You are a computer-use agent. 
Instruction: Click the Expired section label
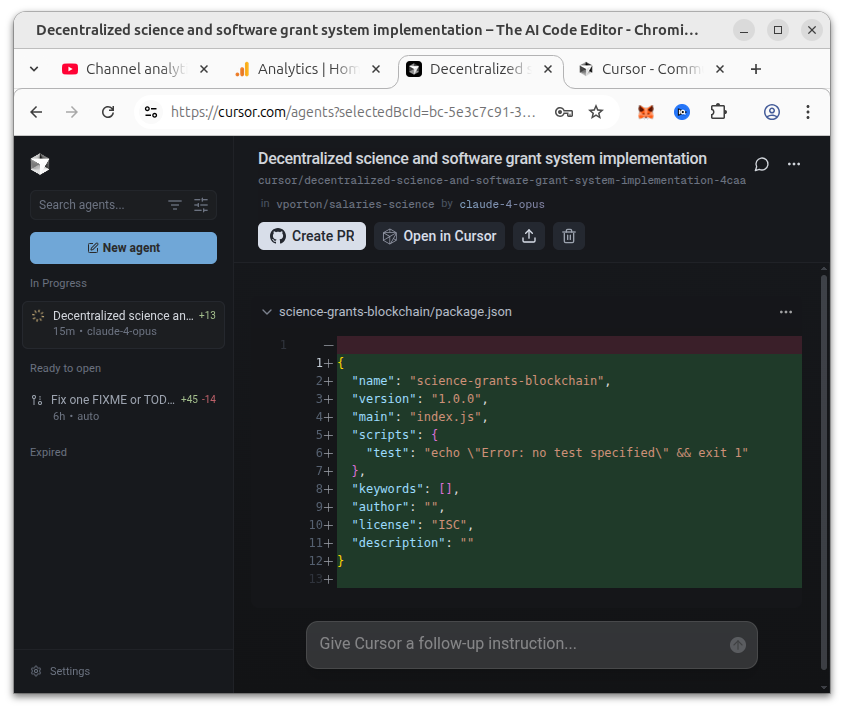click(x=48, y=452)
